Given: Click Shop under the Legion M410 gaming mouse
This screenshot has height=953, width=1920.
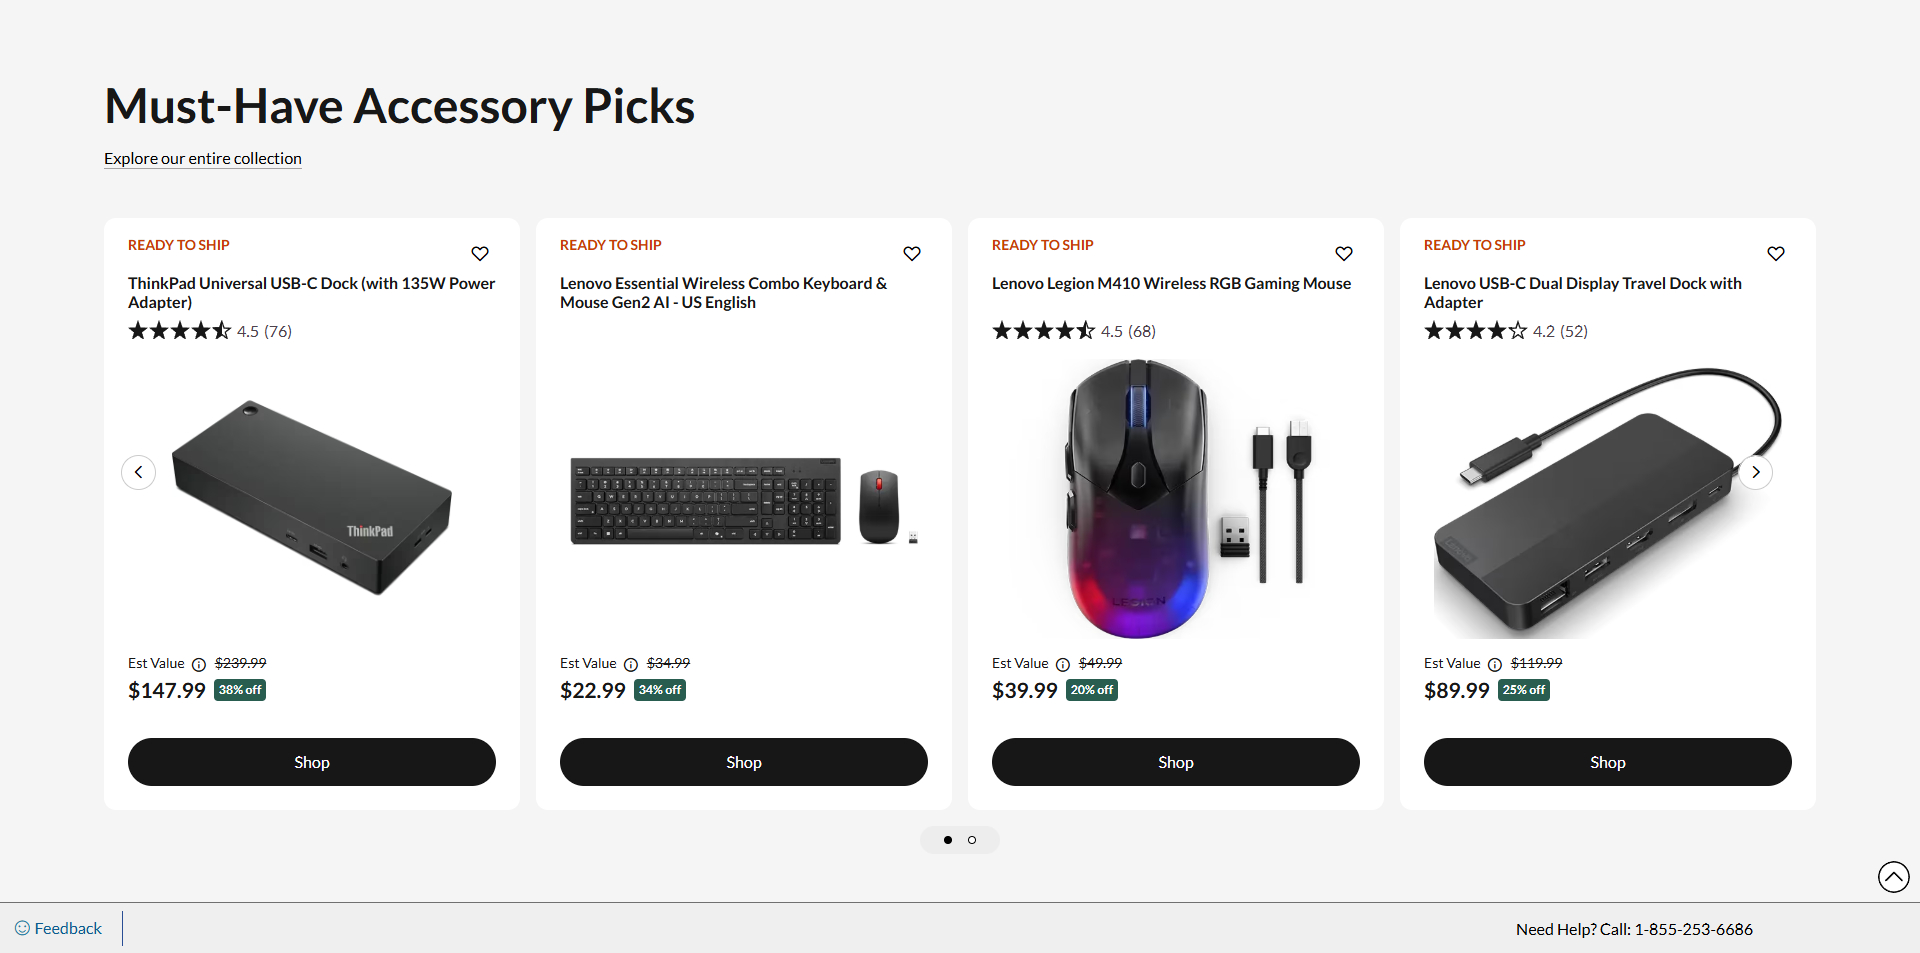Looking at the screenshot, I should pyautogui.click(x=1175, y=762).
